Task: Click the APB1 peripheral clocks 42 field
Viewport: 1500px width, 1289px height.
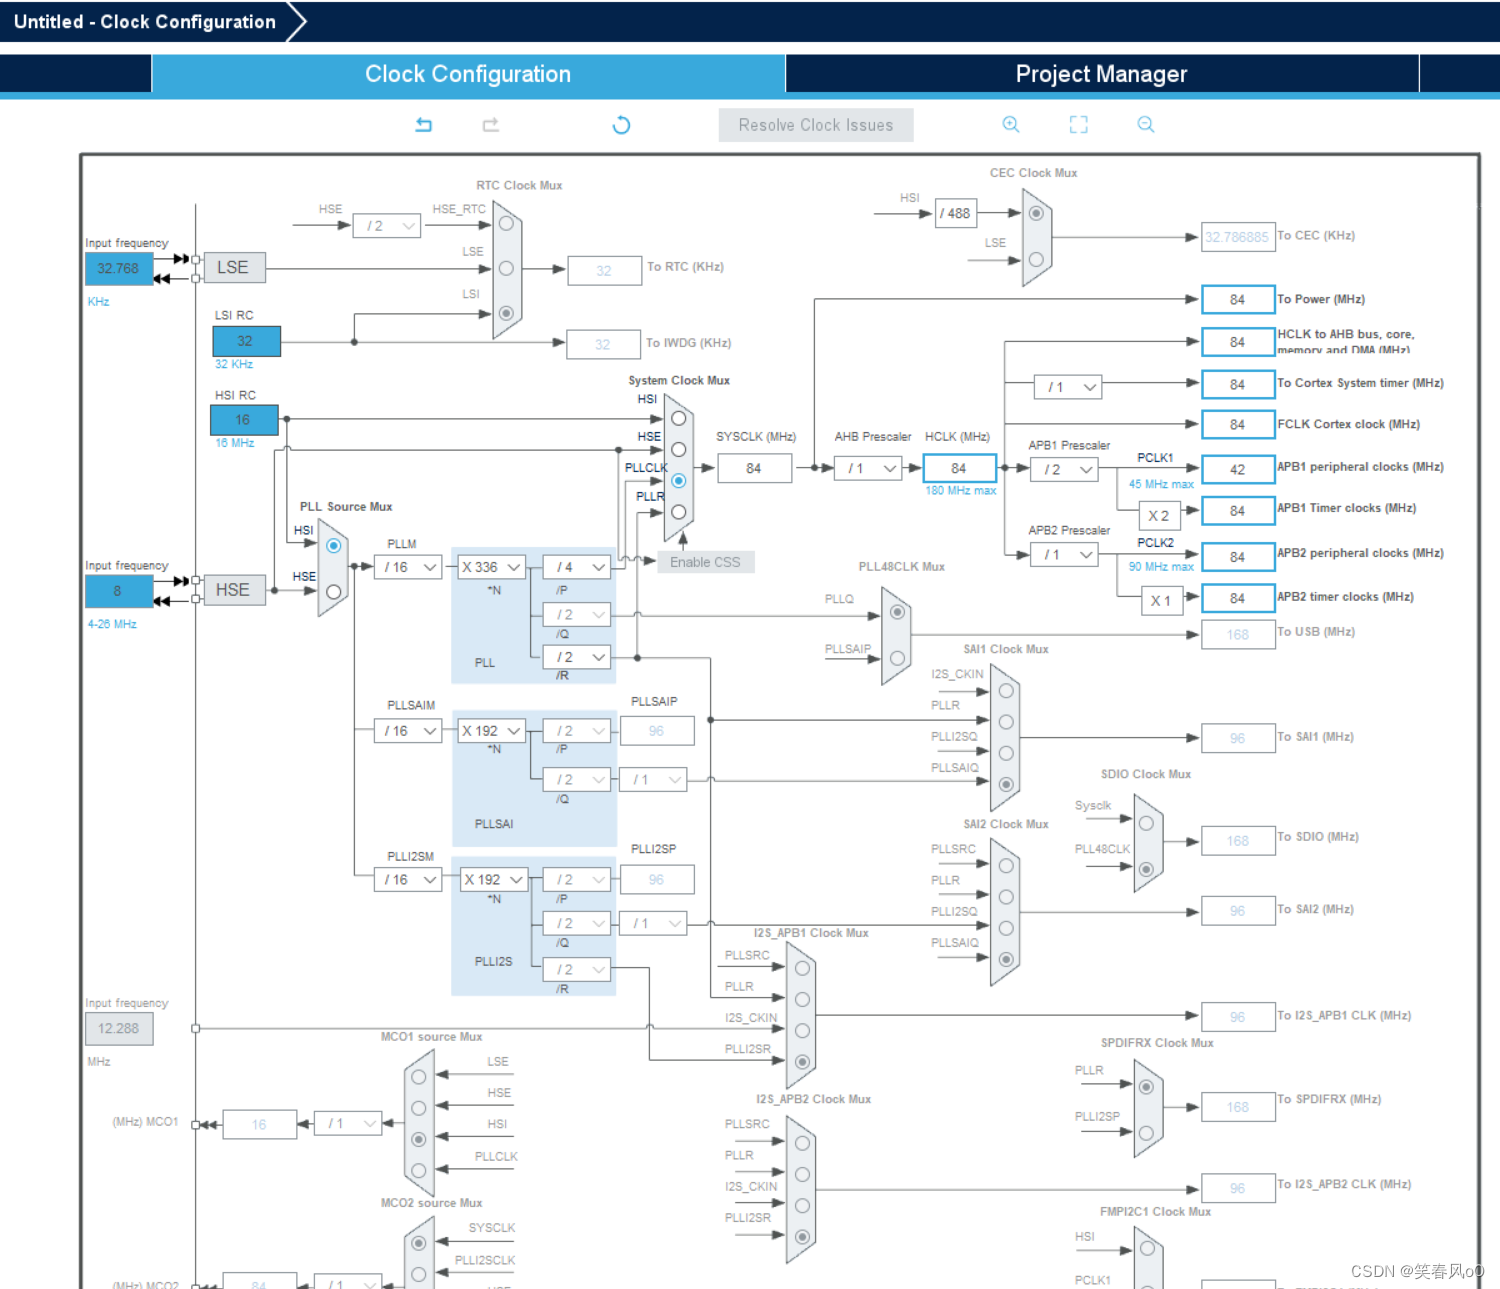Action: 1238,469
